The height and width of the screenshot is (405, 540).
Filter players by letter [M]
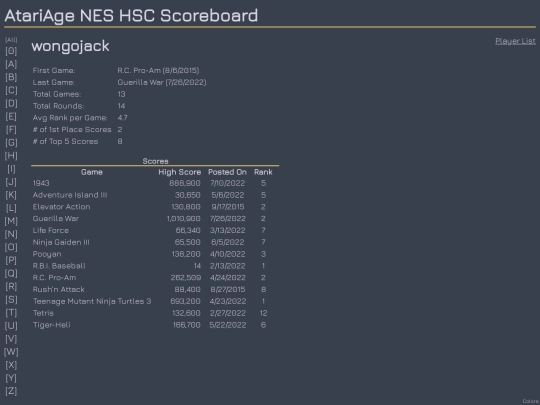pos(11,221)
